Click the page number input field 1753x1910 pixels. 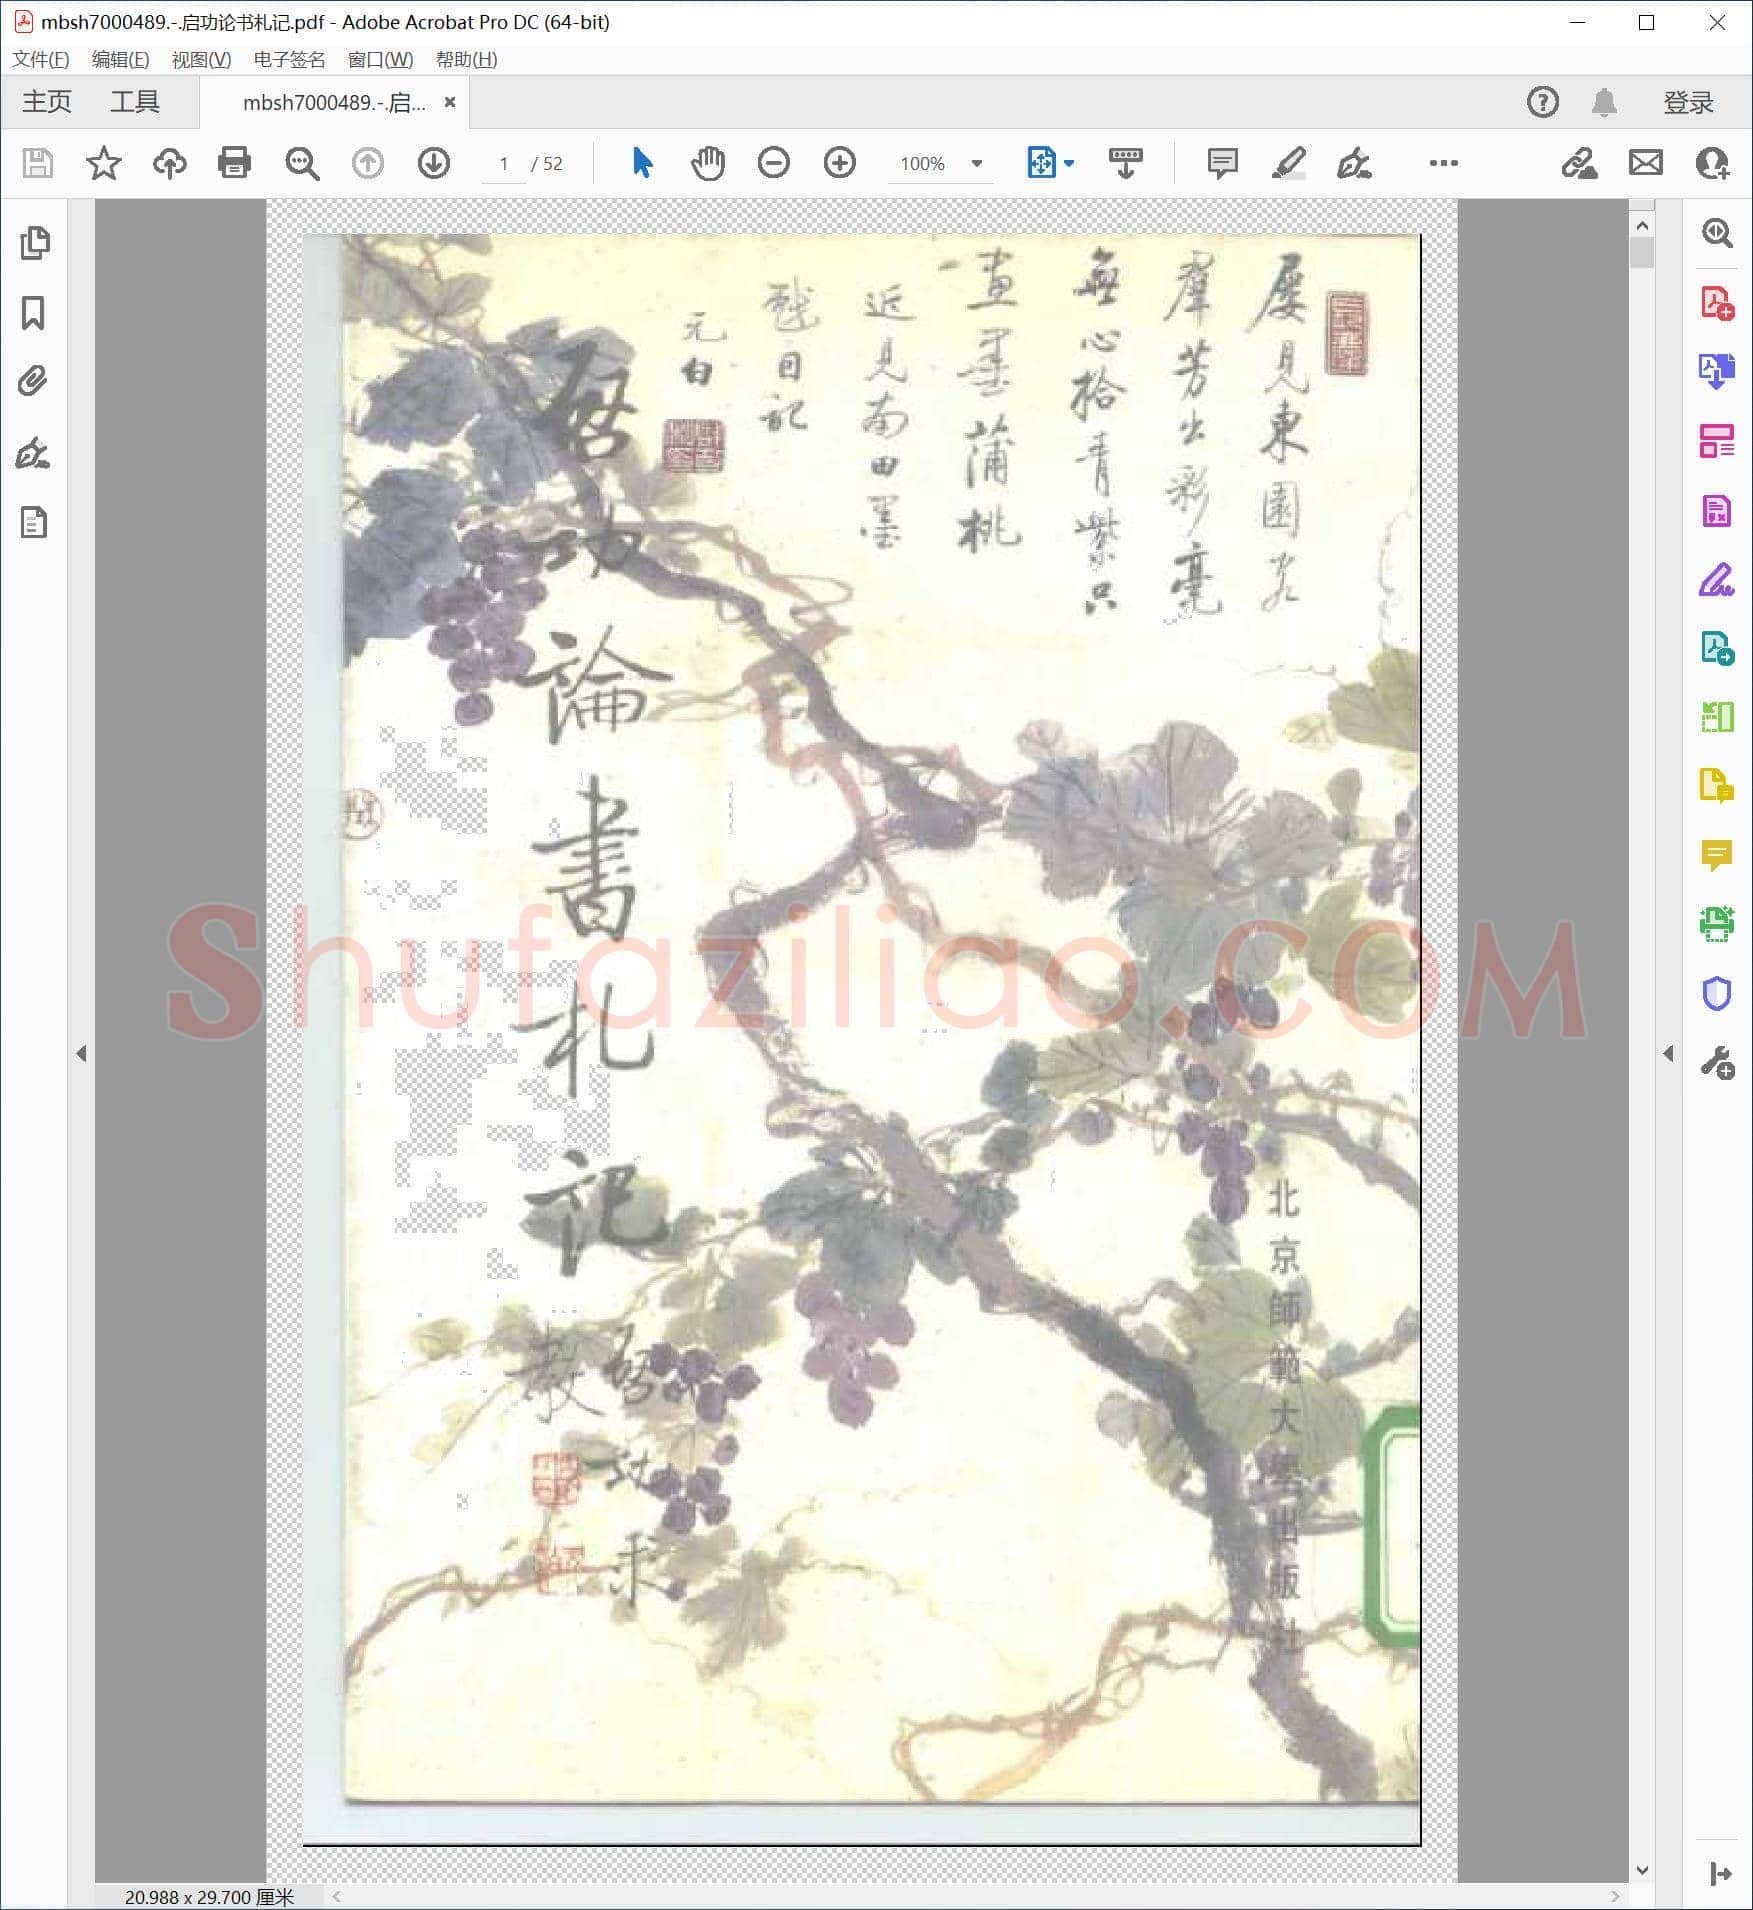pos(504,163)
